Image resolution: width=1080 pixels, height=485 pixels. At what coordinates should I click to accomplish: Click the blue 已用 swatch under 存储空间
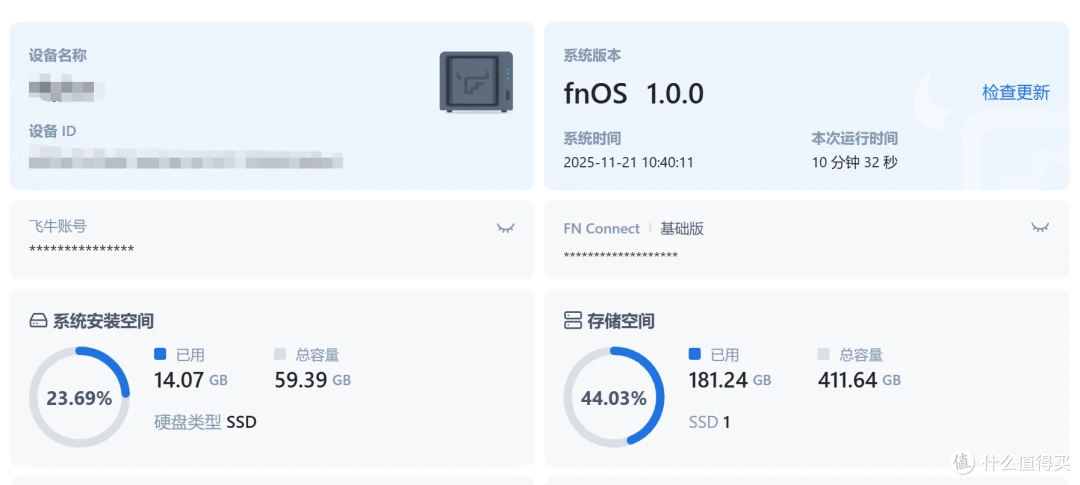tap(695, 354)
